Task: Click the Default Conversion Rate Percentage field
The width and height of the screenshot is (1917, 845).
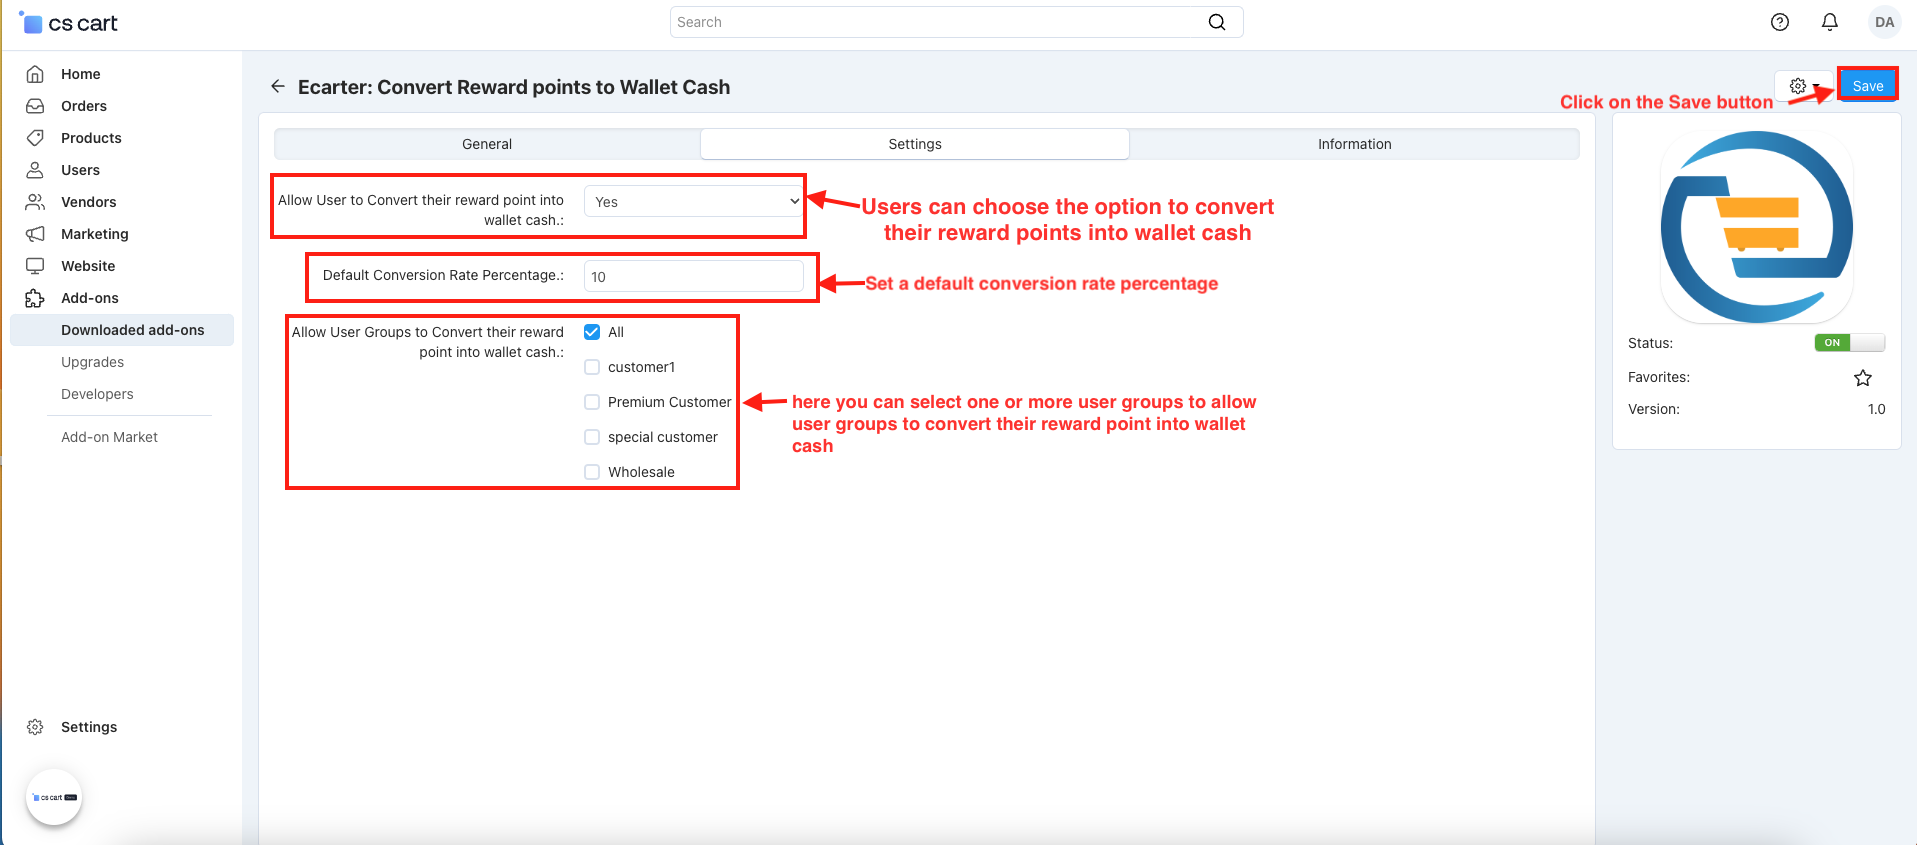Action: click(x=694, y=277)
